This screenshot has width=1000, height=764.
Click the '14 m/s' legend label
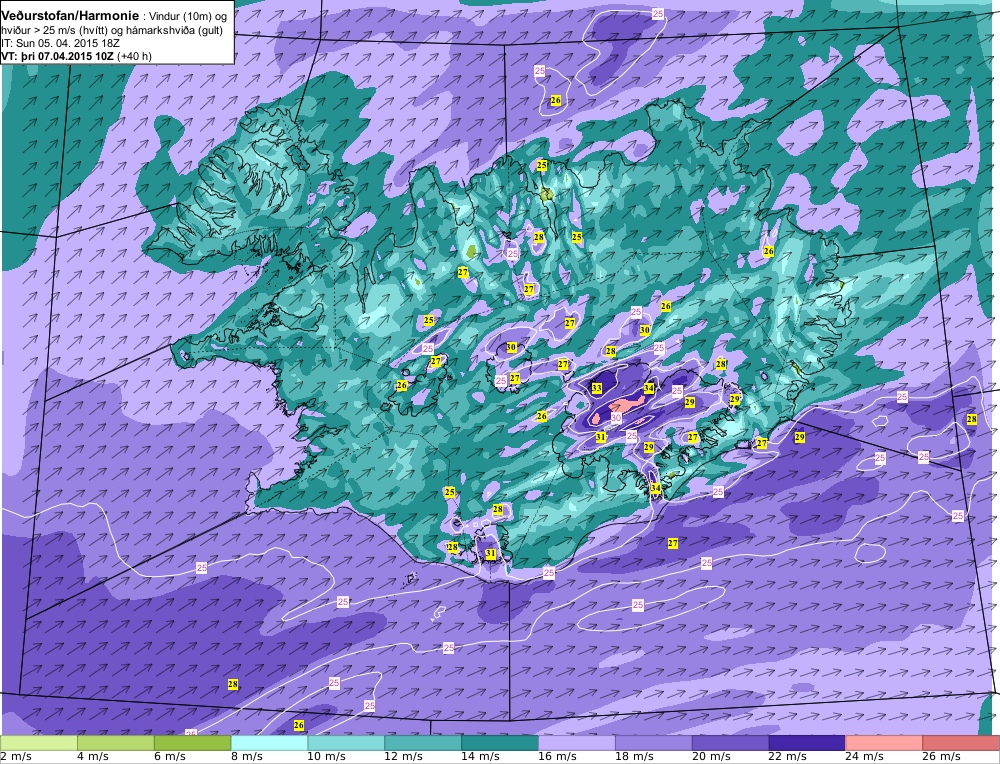coord(480,757)
